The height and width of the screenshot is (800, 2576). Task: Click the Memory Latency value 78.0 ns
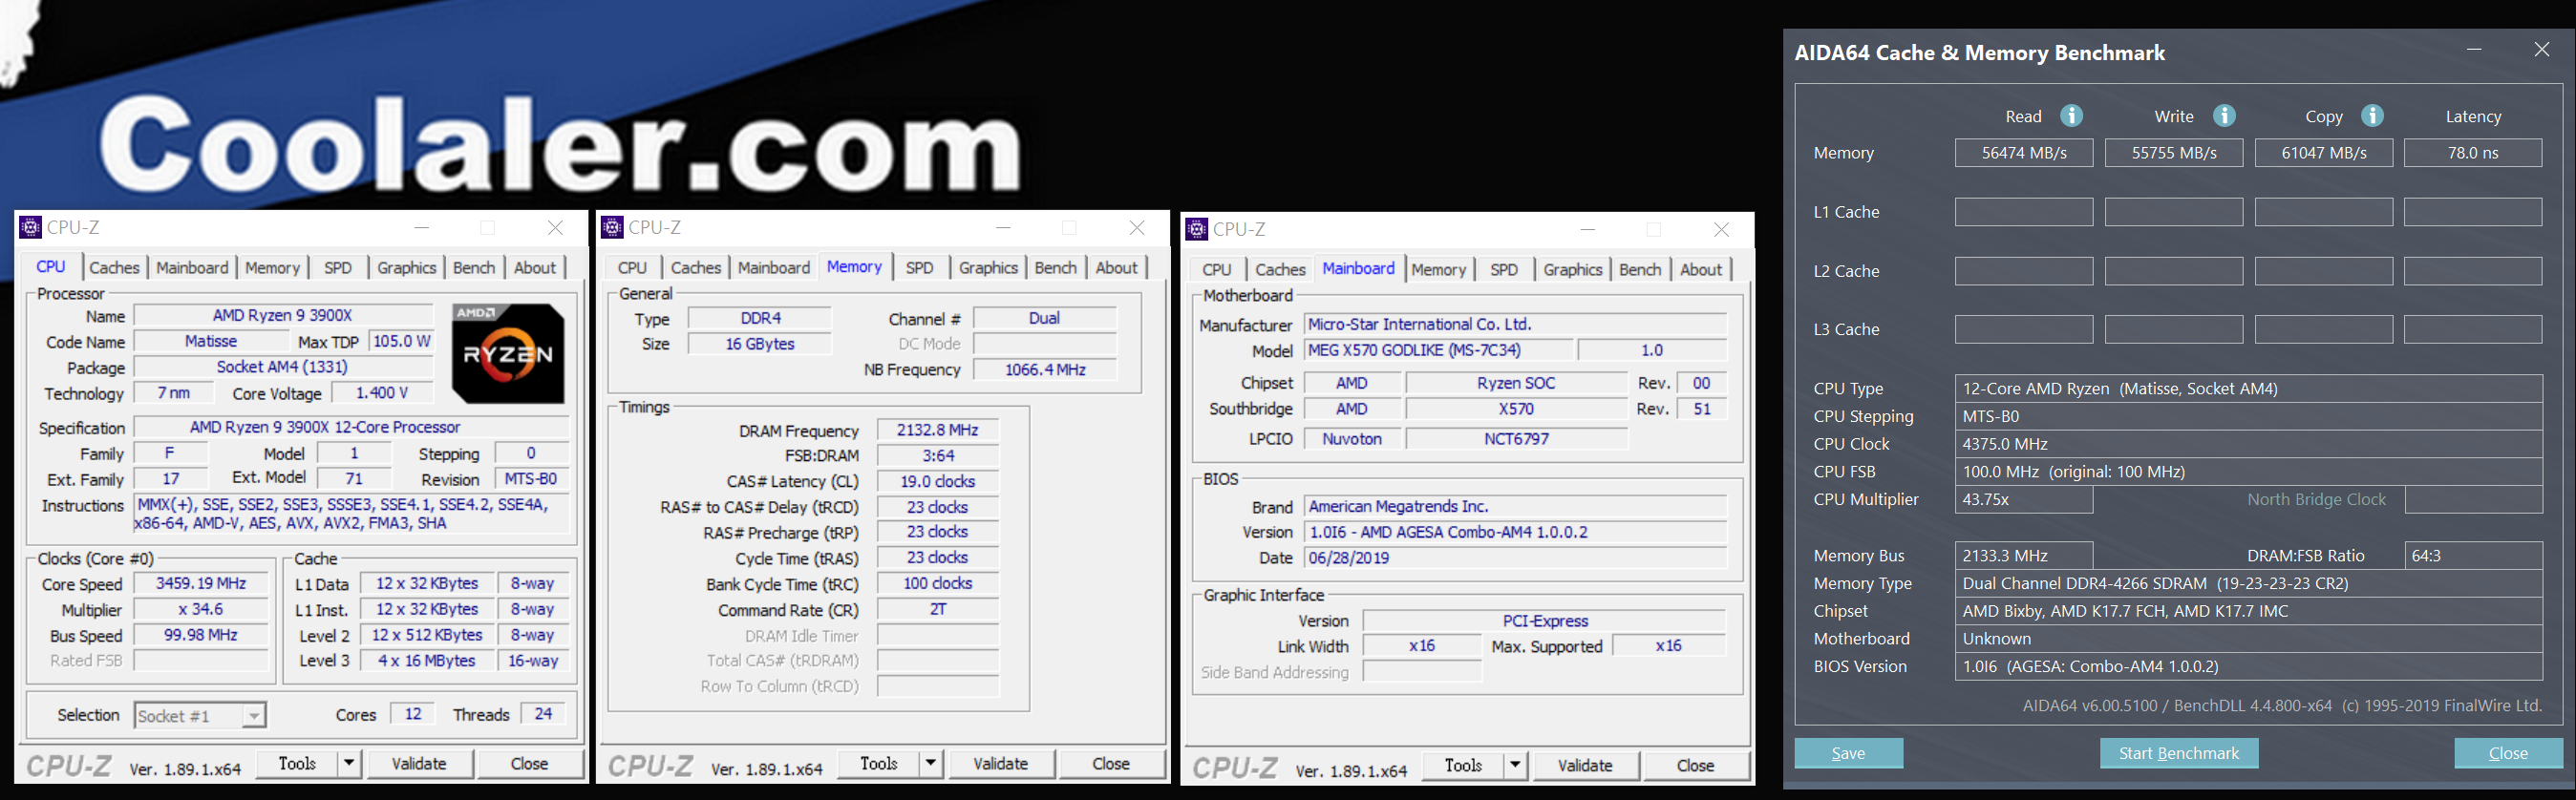point(2473,153)
